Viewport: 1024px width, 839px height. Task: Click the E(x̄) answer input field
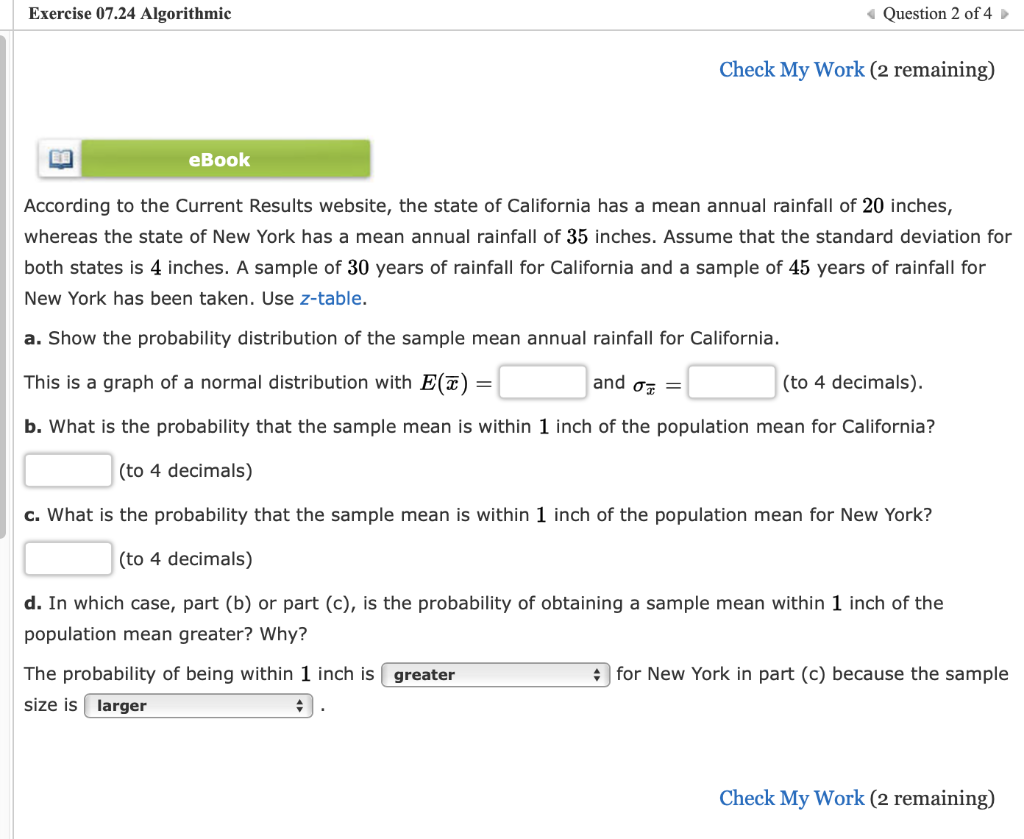click(542, 382)
